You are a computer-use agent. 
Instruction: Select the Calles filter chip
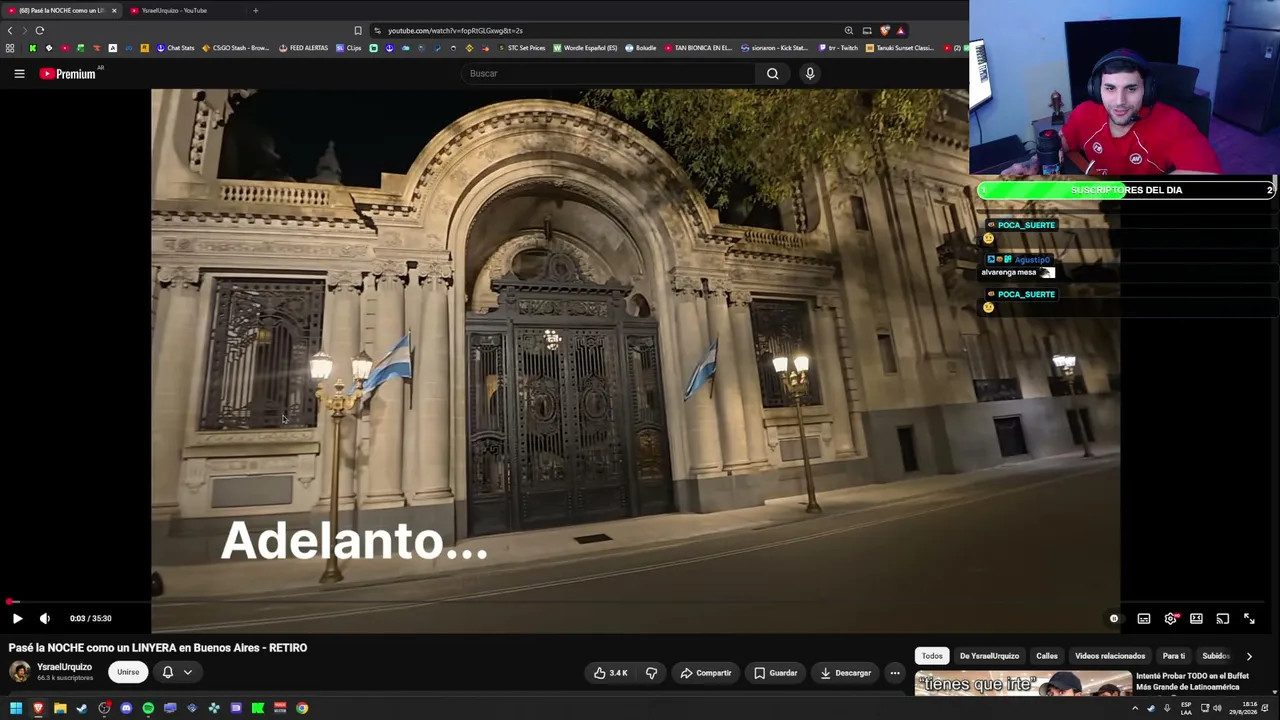click(x=1047, y=656)
